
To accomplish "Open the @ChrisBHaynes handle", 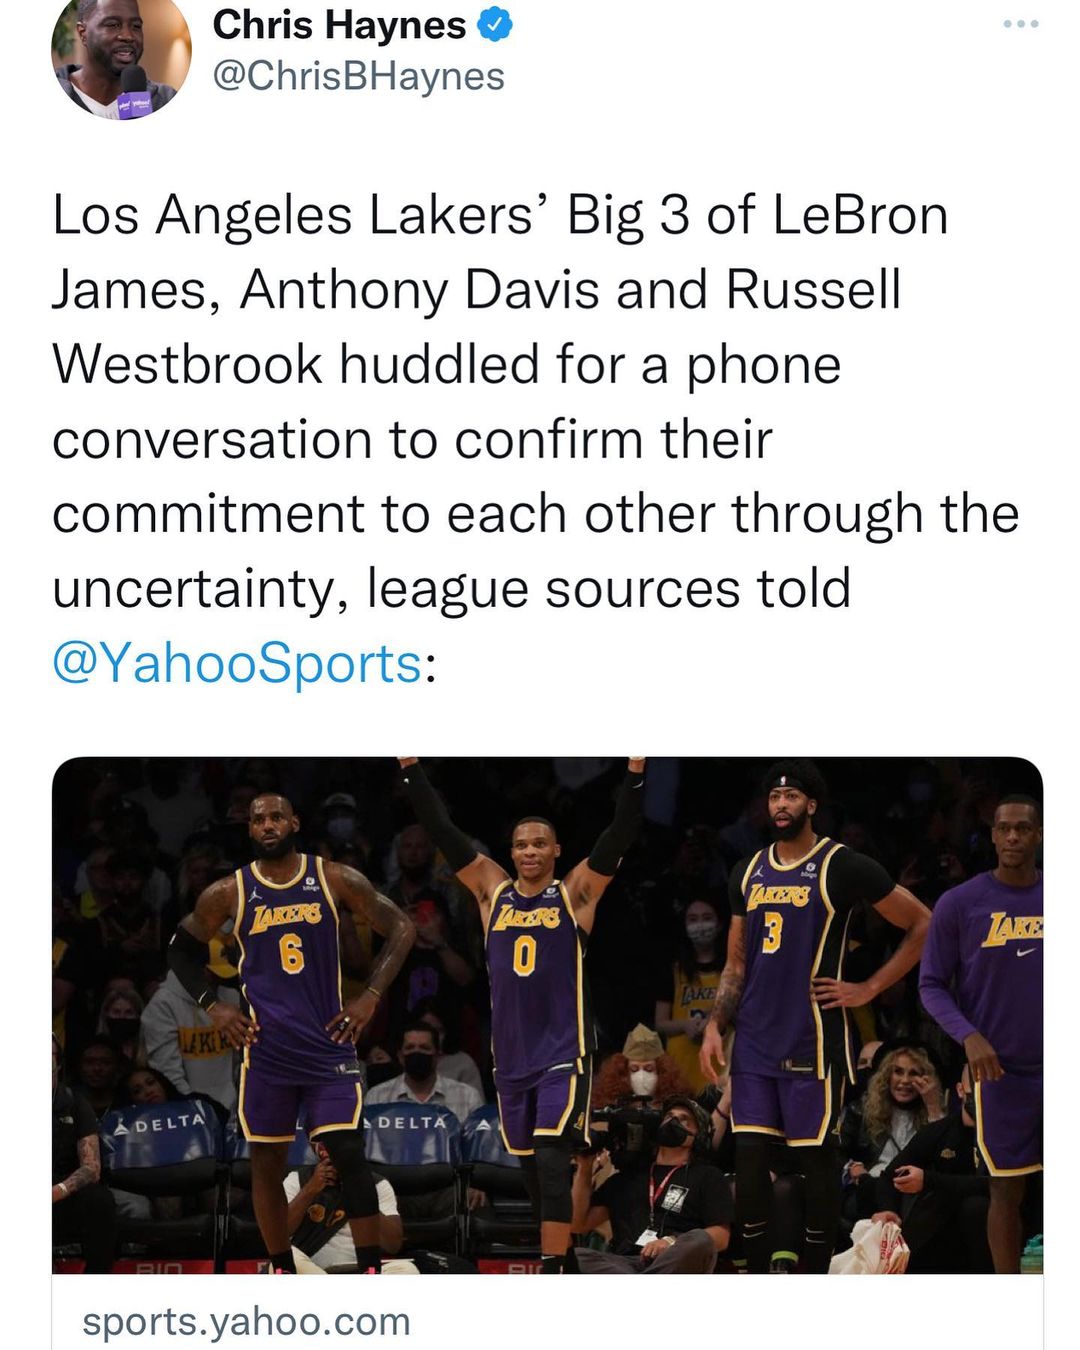I will click(358, 77).
